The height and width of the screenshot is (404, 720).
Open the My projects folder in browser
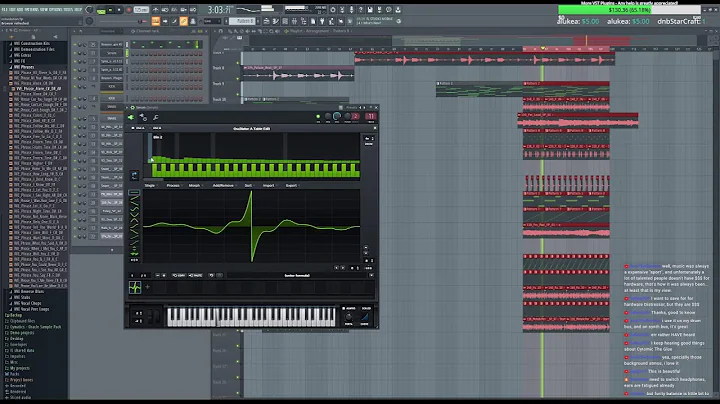coord(18,368)
